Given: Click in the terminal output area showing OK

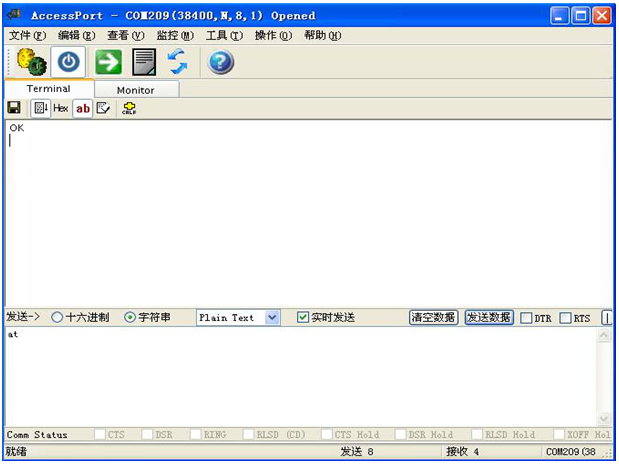Looking at the screenshot, I should (308, 213).
